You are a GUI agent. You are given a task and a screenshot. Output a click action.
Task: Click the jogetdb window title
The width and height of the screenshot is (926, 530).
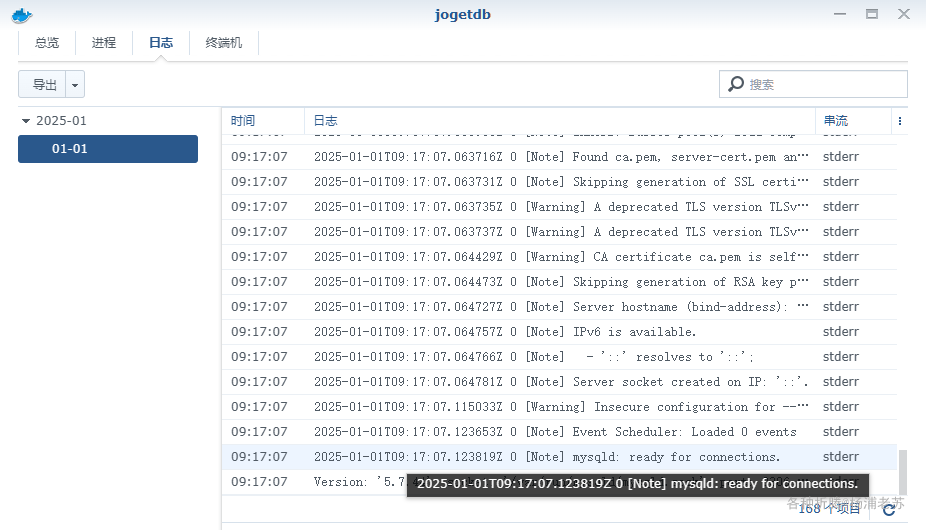(x=462, y=14)
